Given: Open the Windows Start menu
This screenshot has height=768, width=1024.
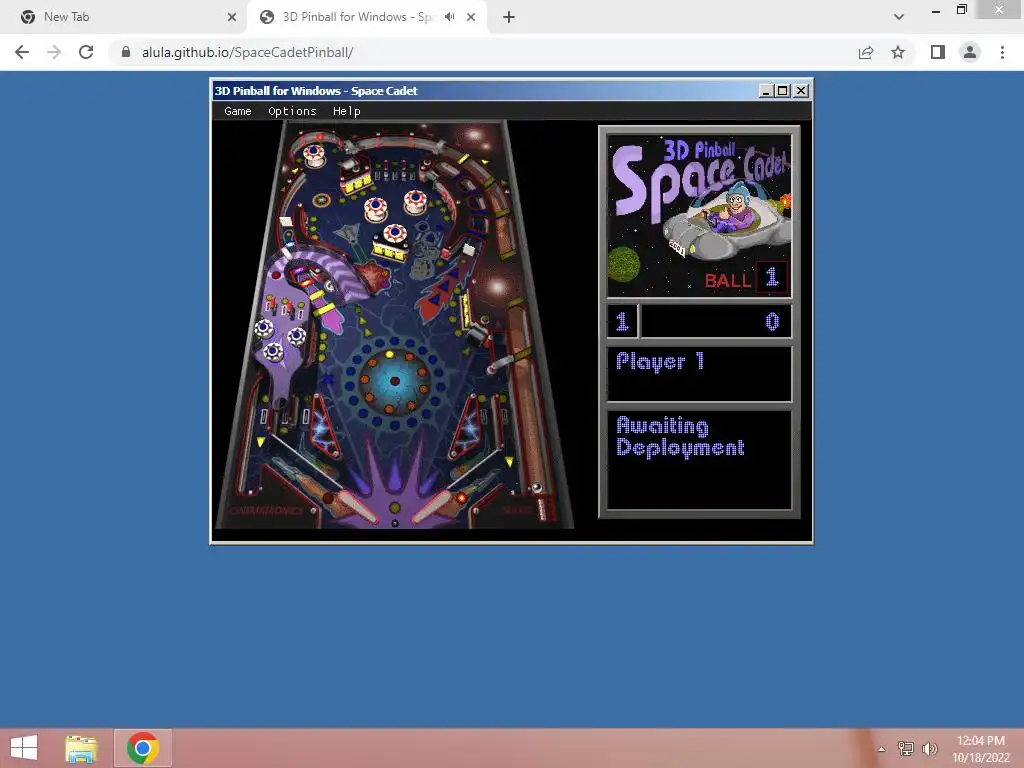Looking at the screenshot, I should pyautogui.click(x=24, y=748).
